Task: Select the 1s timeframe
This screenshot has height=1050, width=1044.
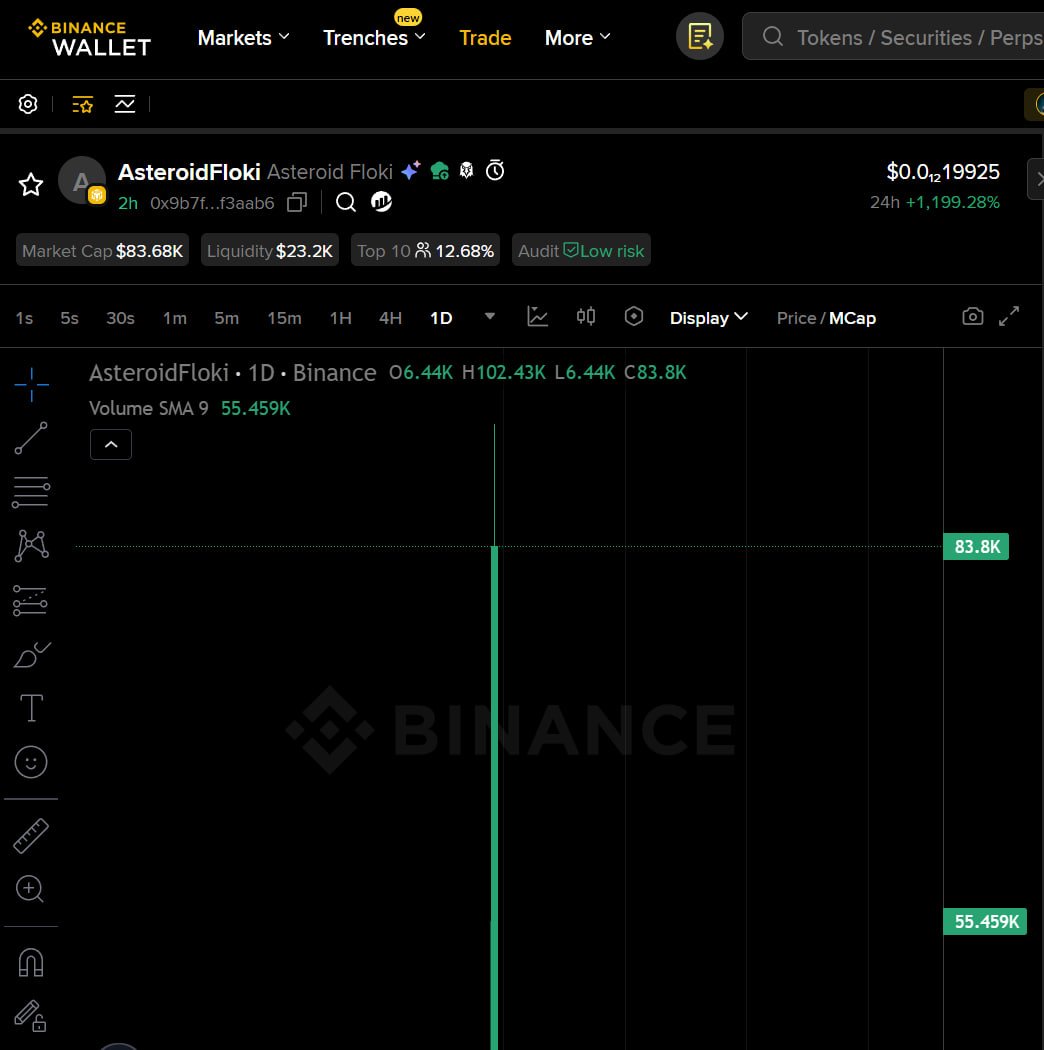Action: pos(24,318)
